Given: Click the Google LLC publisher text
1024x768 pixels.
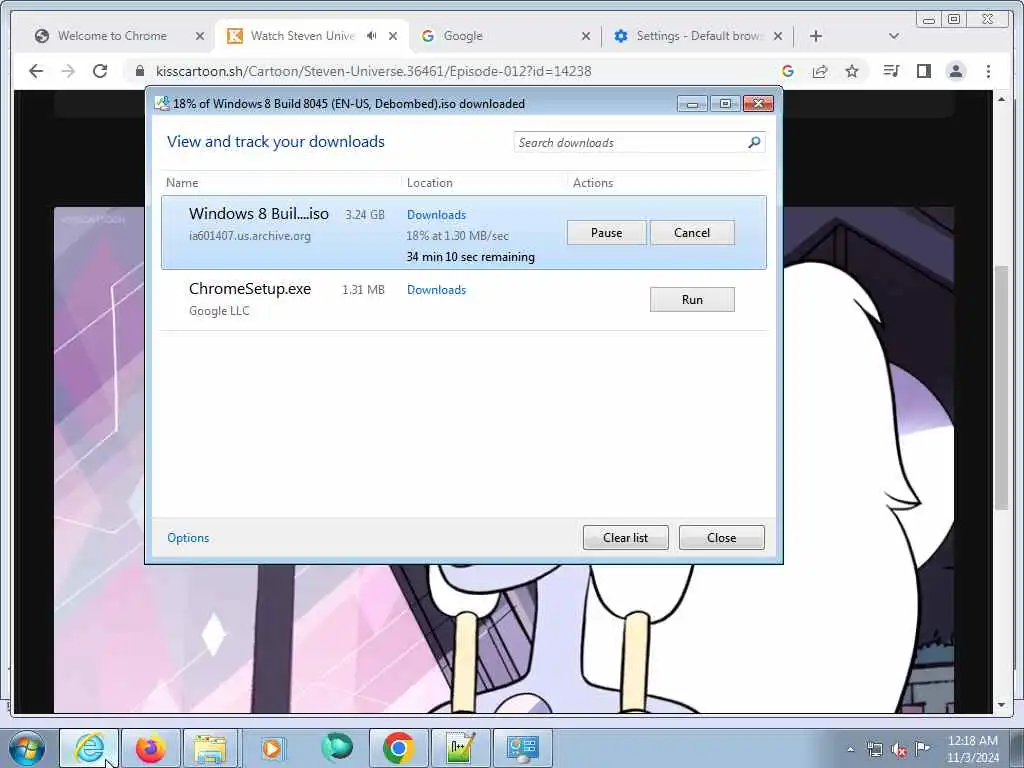Looking at the screenshot, I should (219, 311).
